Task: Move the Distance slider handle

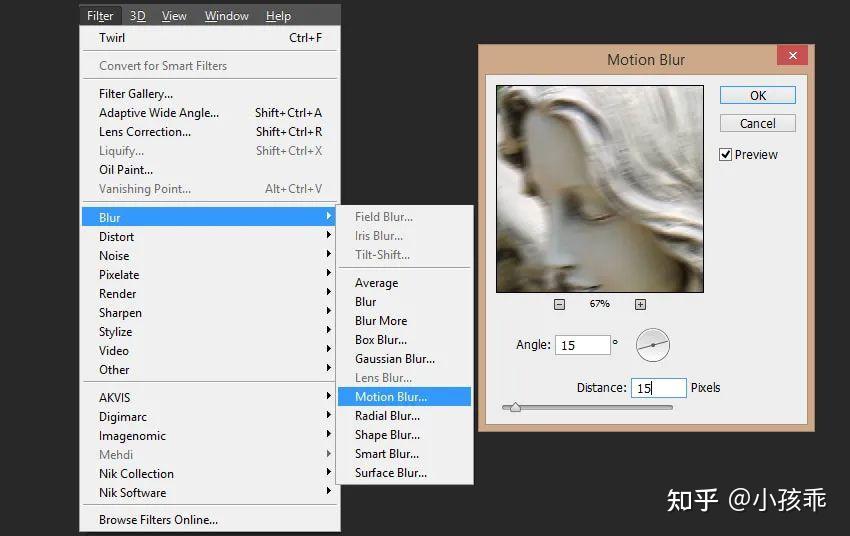Action: point(515,407)
